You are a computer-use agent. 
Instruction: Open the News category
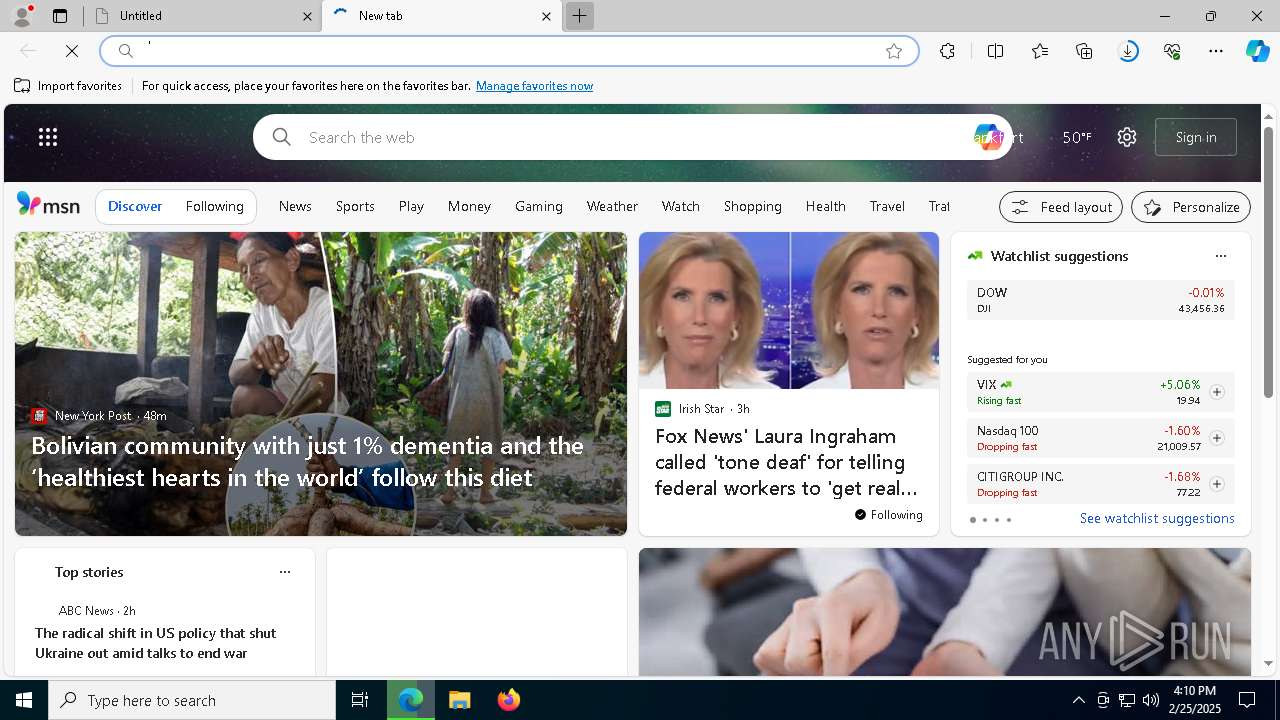[295, 206]
